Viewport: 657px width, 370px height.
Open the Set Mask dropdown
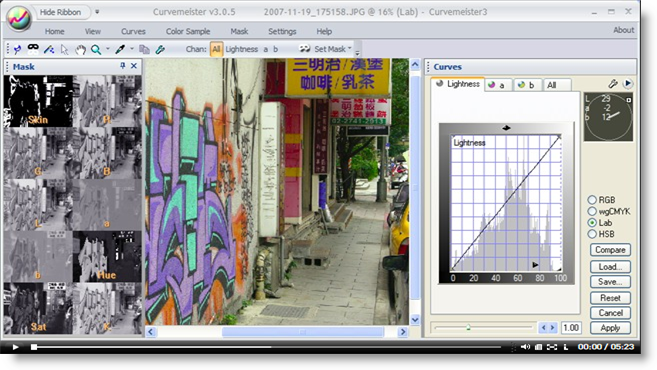coord(326,49)
